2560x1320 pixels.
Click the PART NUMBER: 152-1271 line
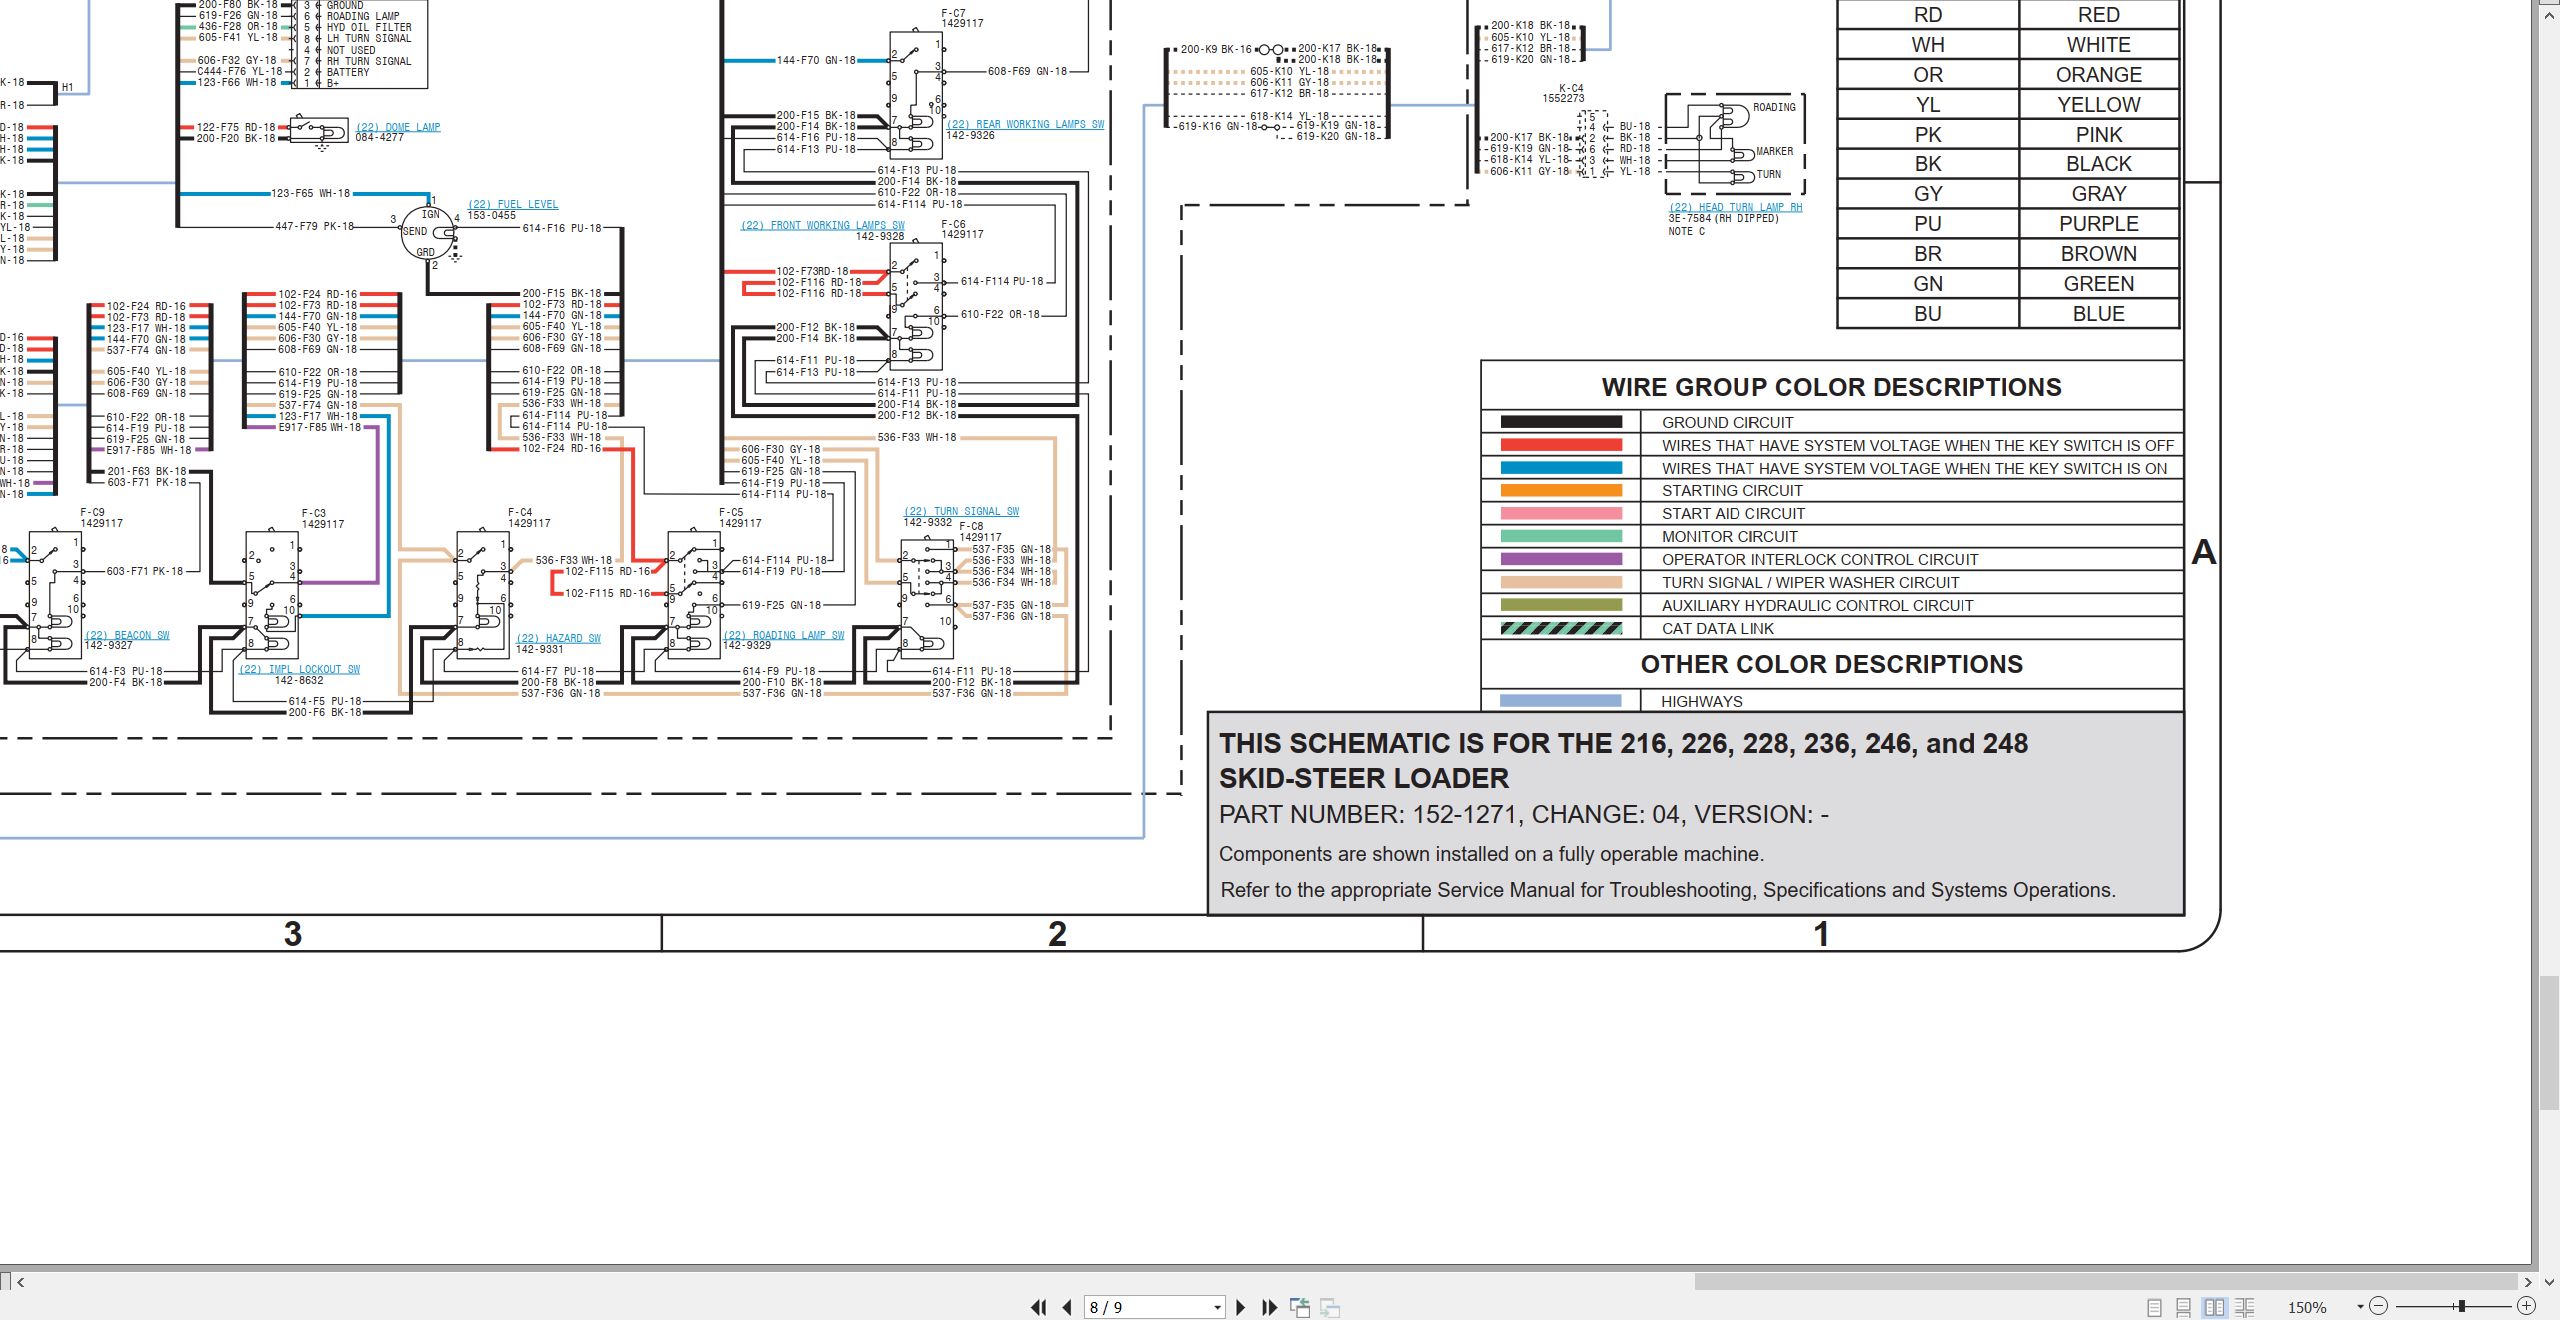[x=1523, y=814]
